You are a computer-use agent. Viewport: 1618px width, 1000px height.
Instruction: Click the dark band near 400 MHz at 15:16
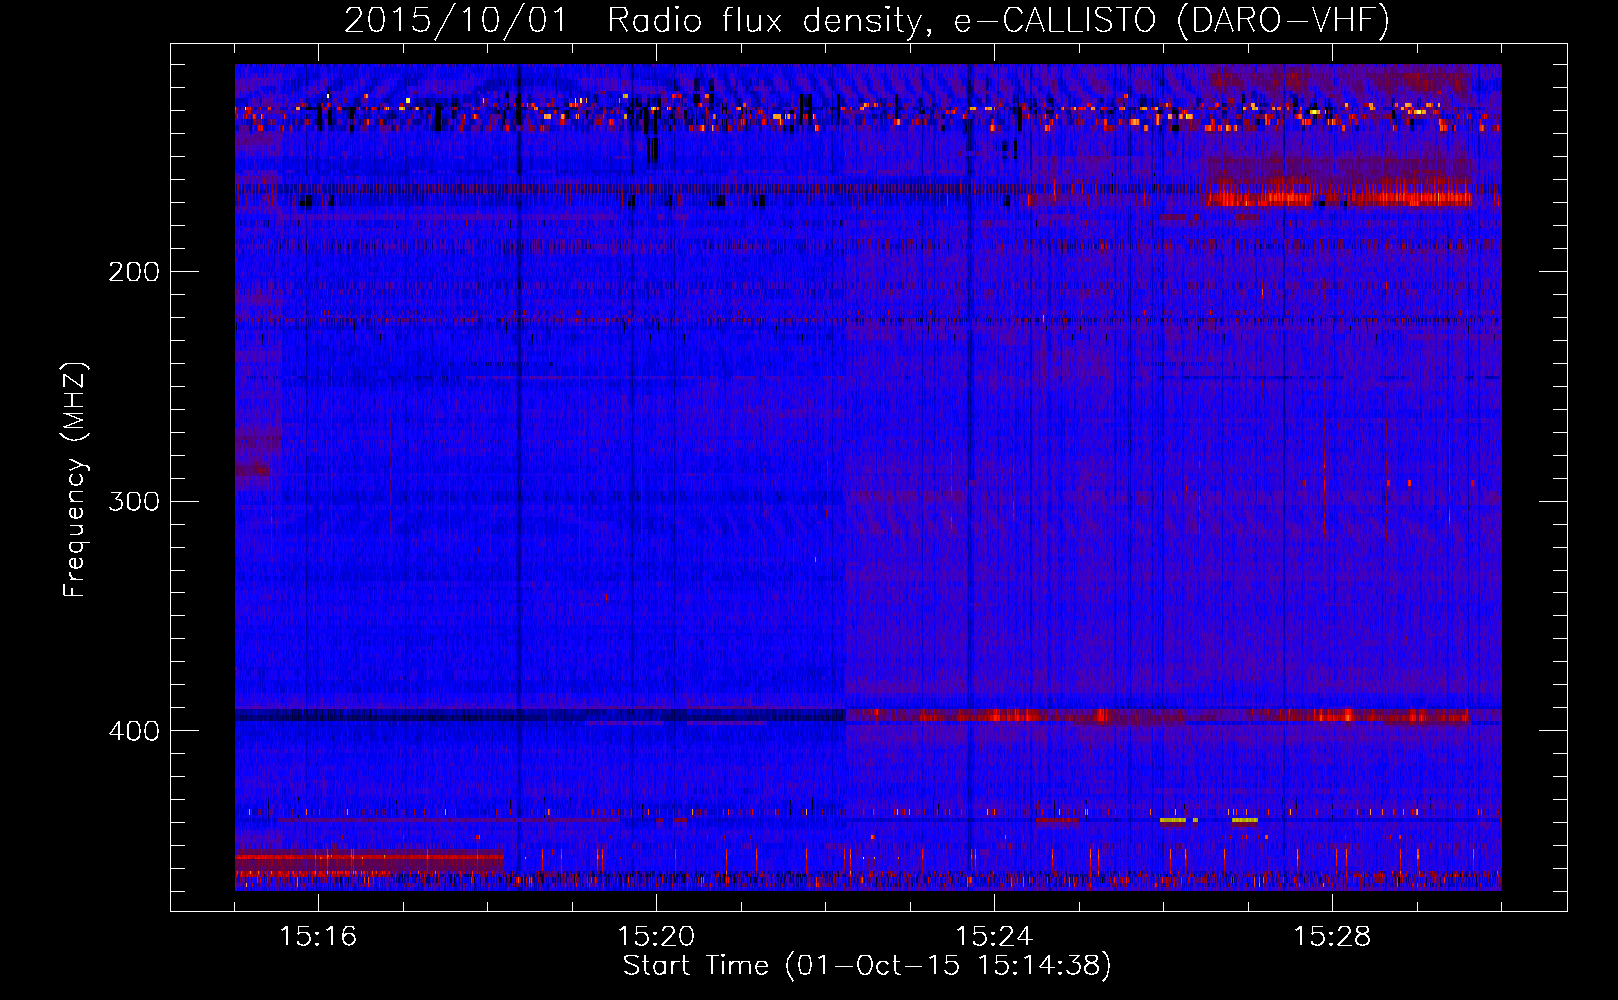point(320,716)
